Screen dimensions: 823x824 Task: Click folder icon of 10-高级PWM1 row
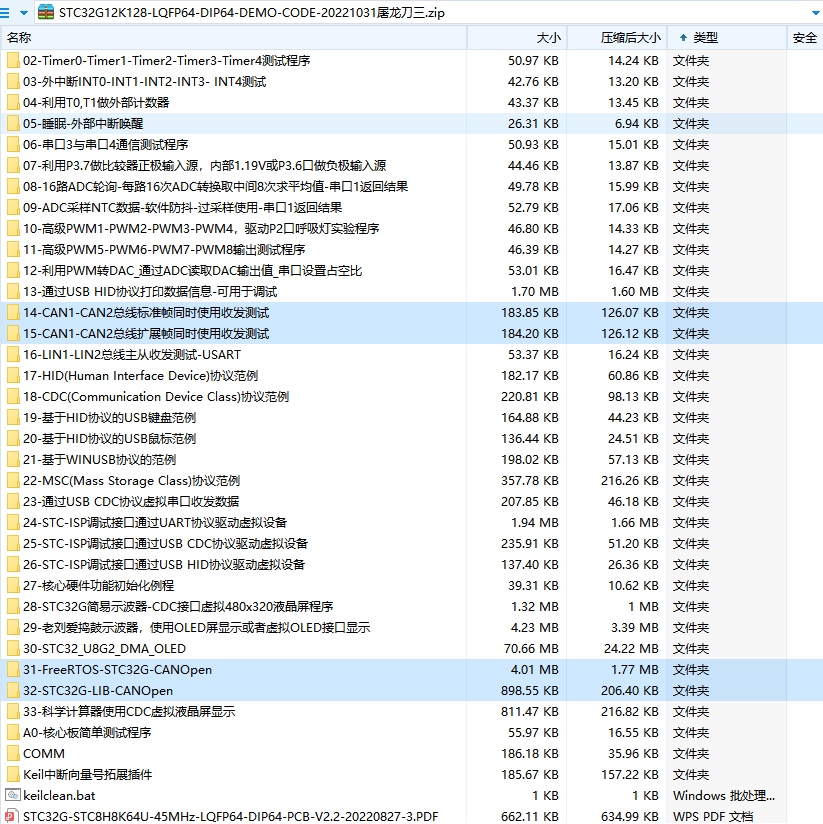point(13,229)
